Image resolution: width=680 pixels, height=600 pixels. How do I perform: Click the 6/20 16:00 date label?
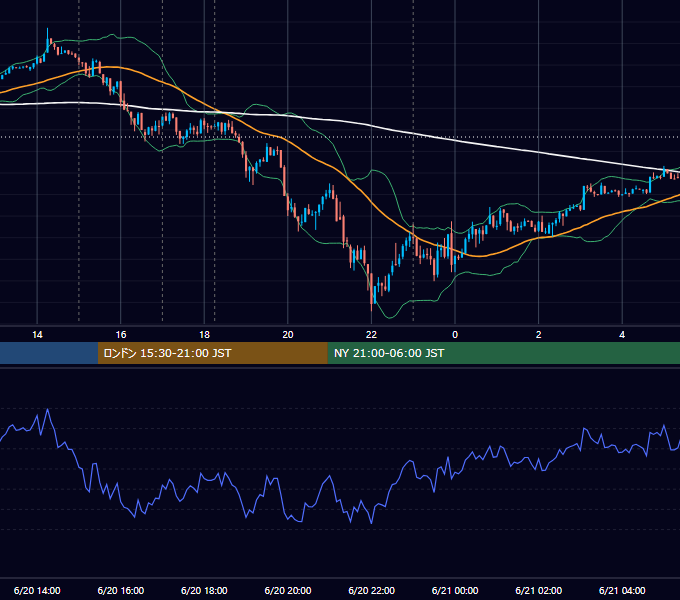click(121, 590)
